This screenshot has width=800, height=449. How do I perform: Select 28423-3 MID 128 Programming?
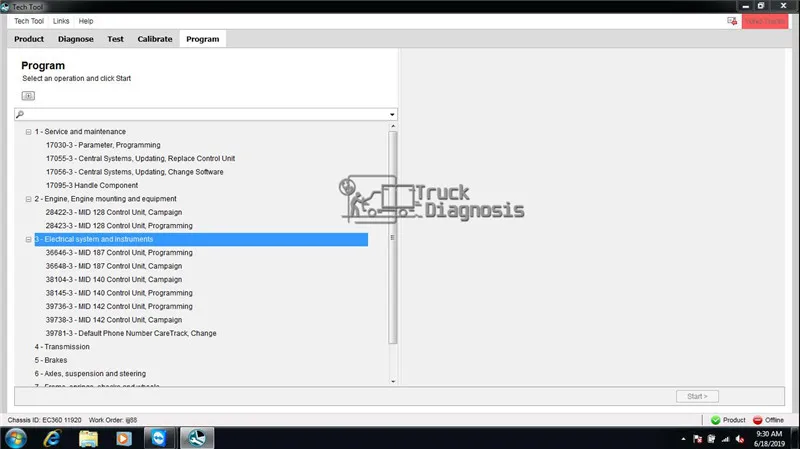coord(119,226)
